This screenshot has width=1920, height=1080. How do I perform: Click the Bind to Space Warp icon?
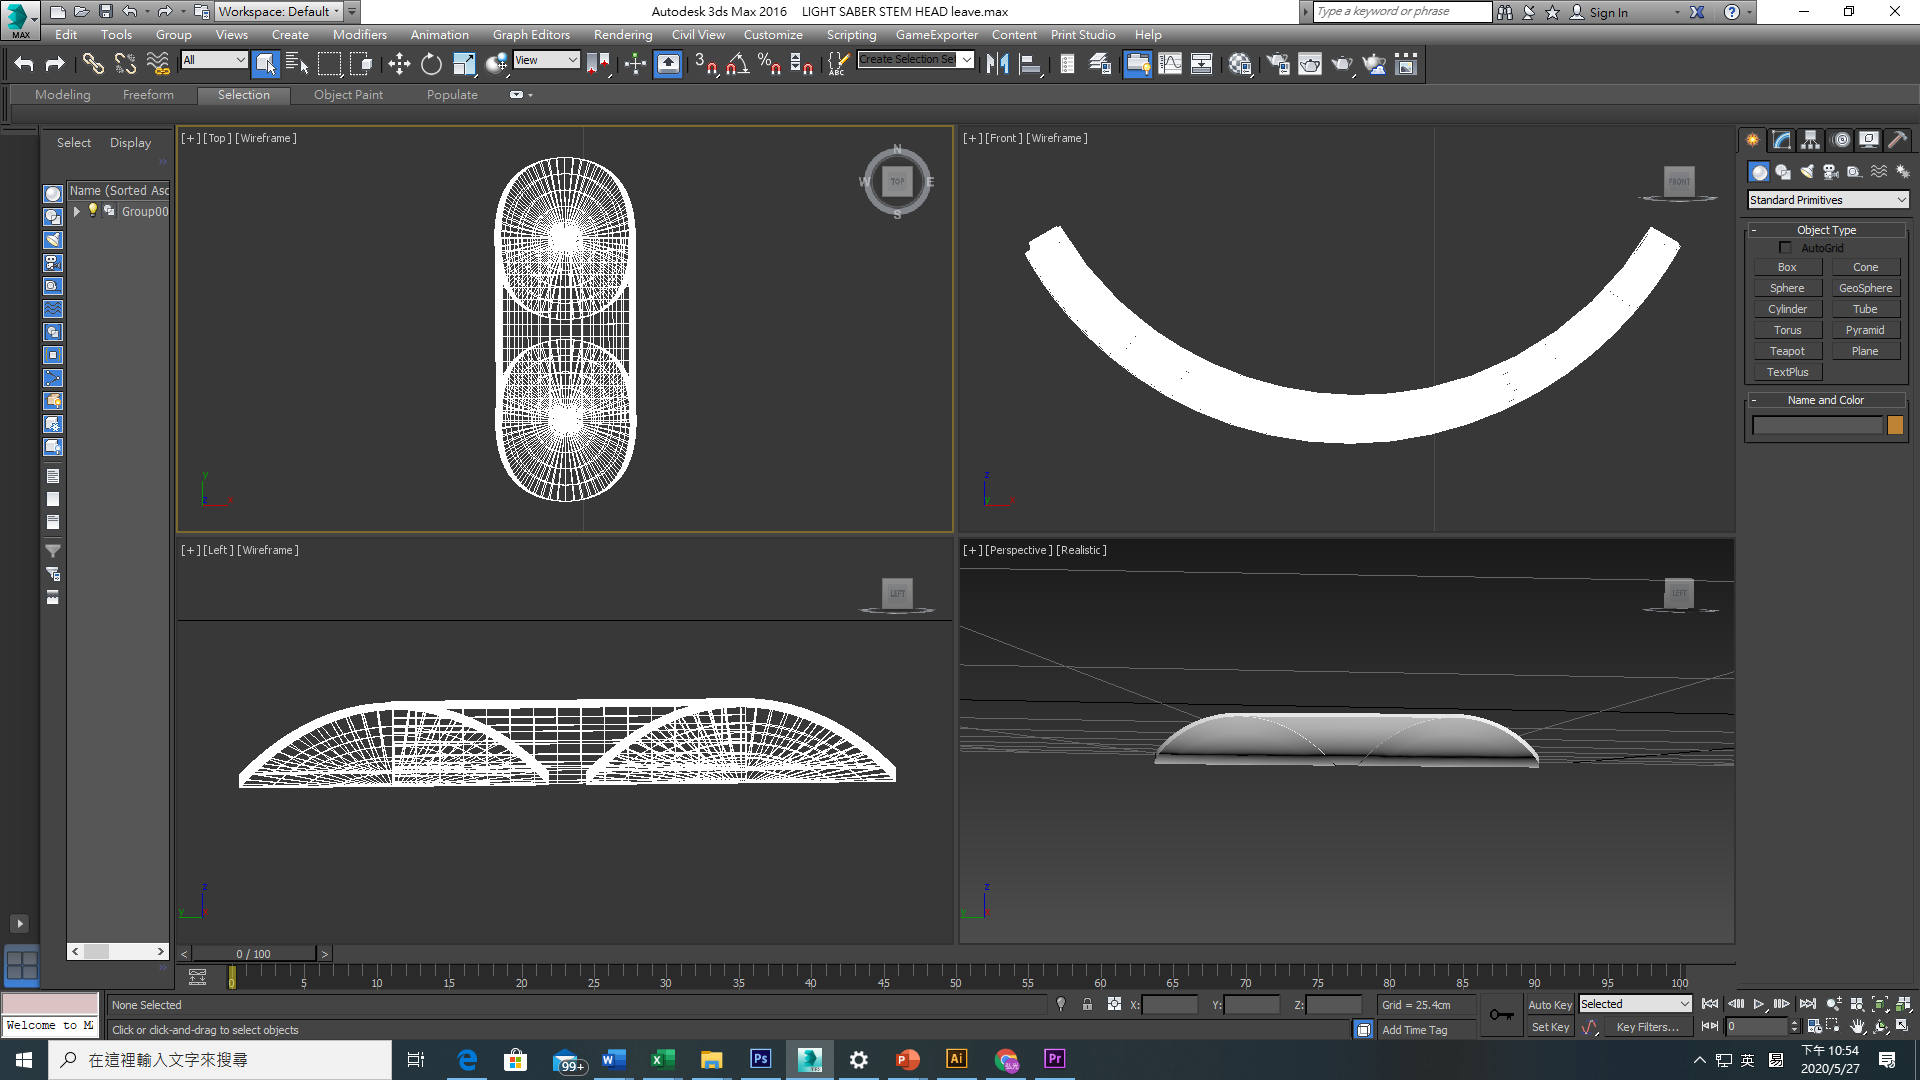tap(158, 64)
